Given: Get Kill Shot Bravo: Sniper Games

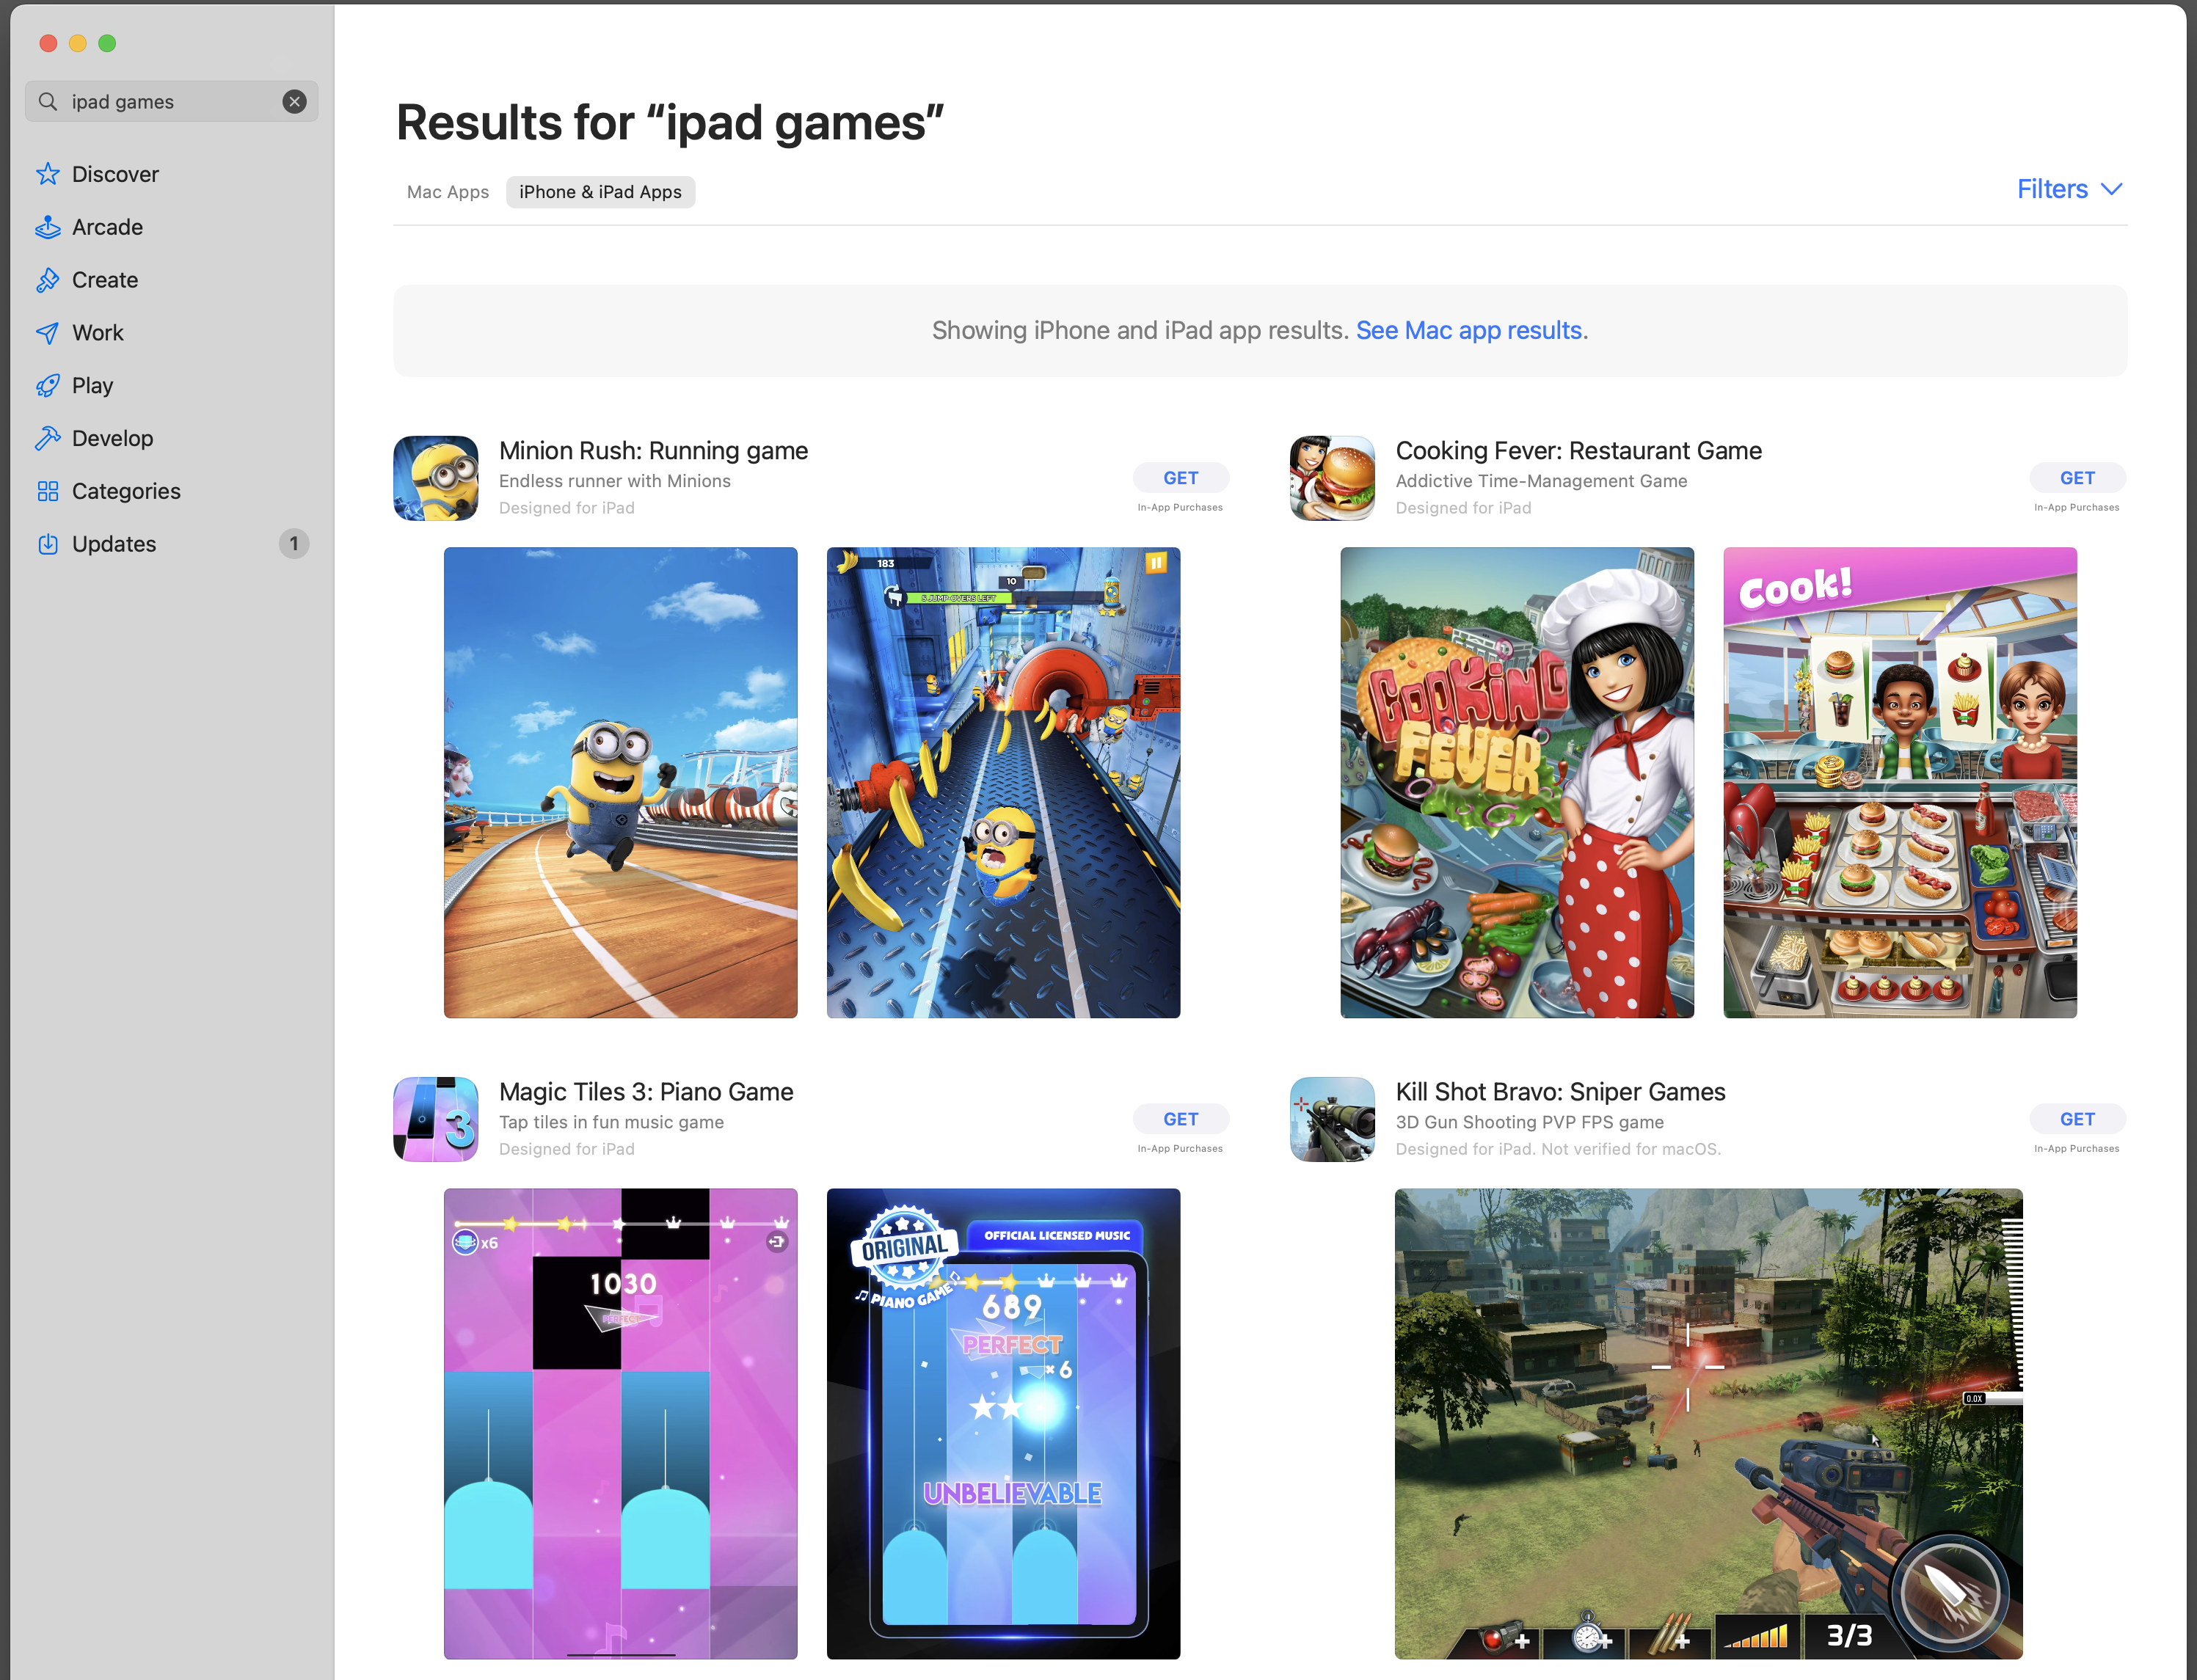Looking at the screenshot, I should coord(2077,1119).
